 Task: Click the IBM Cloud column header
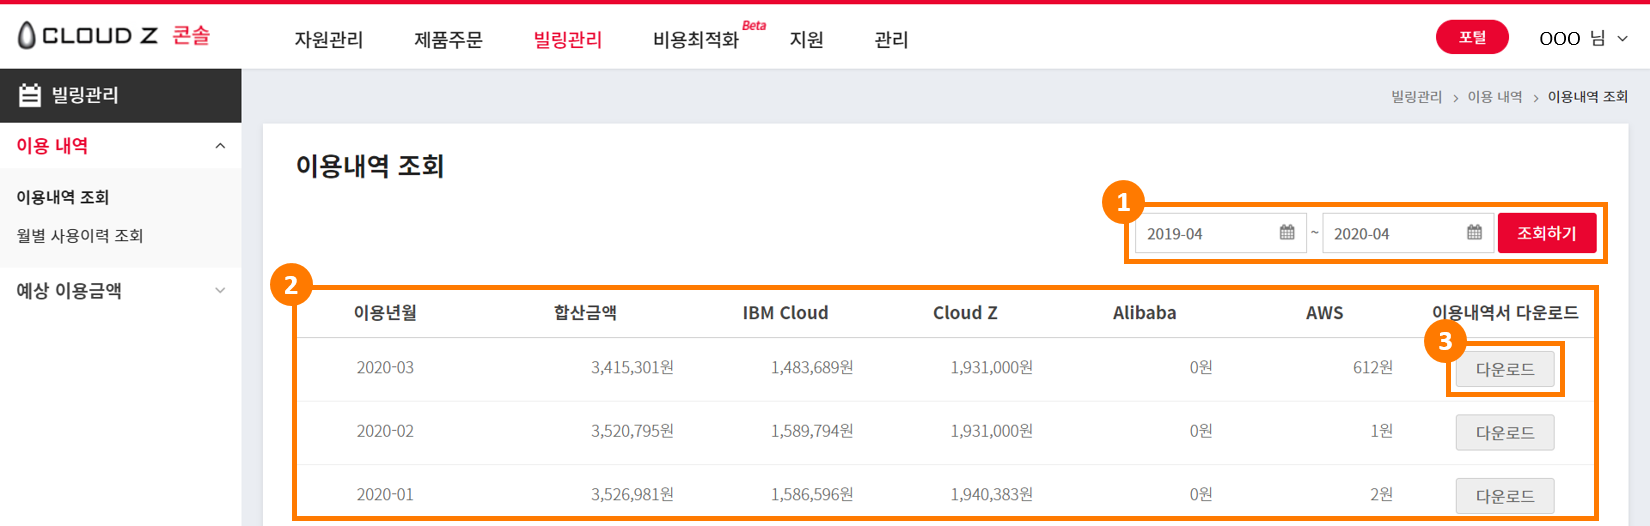point(785,313)
